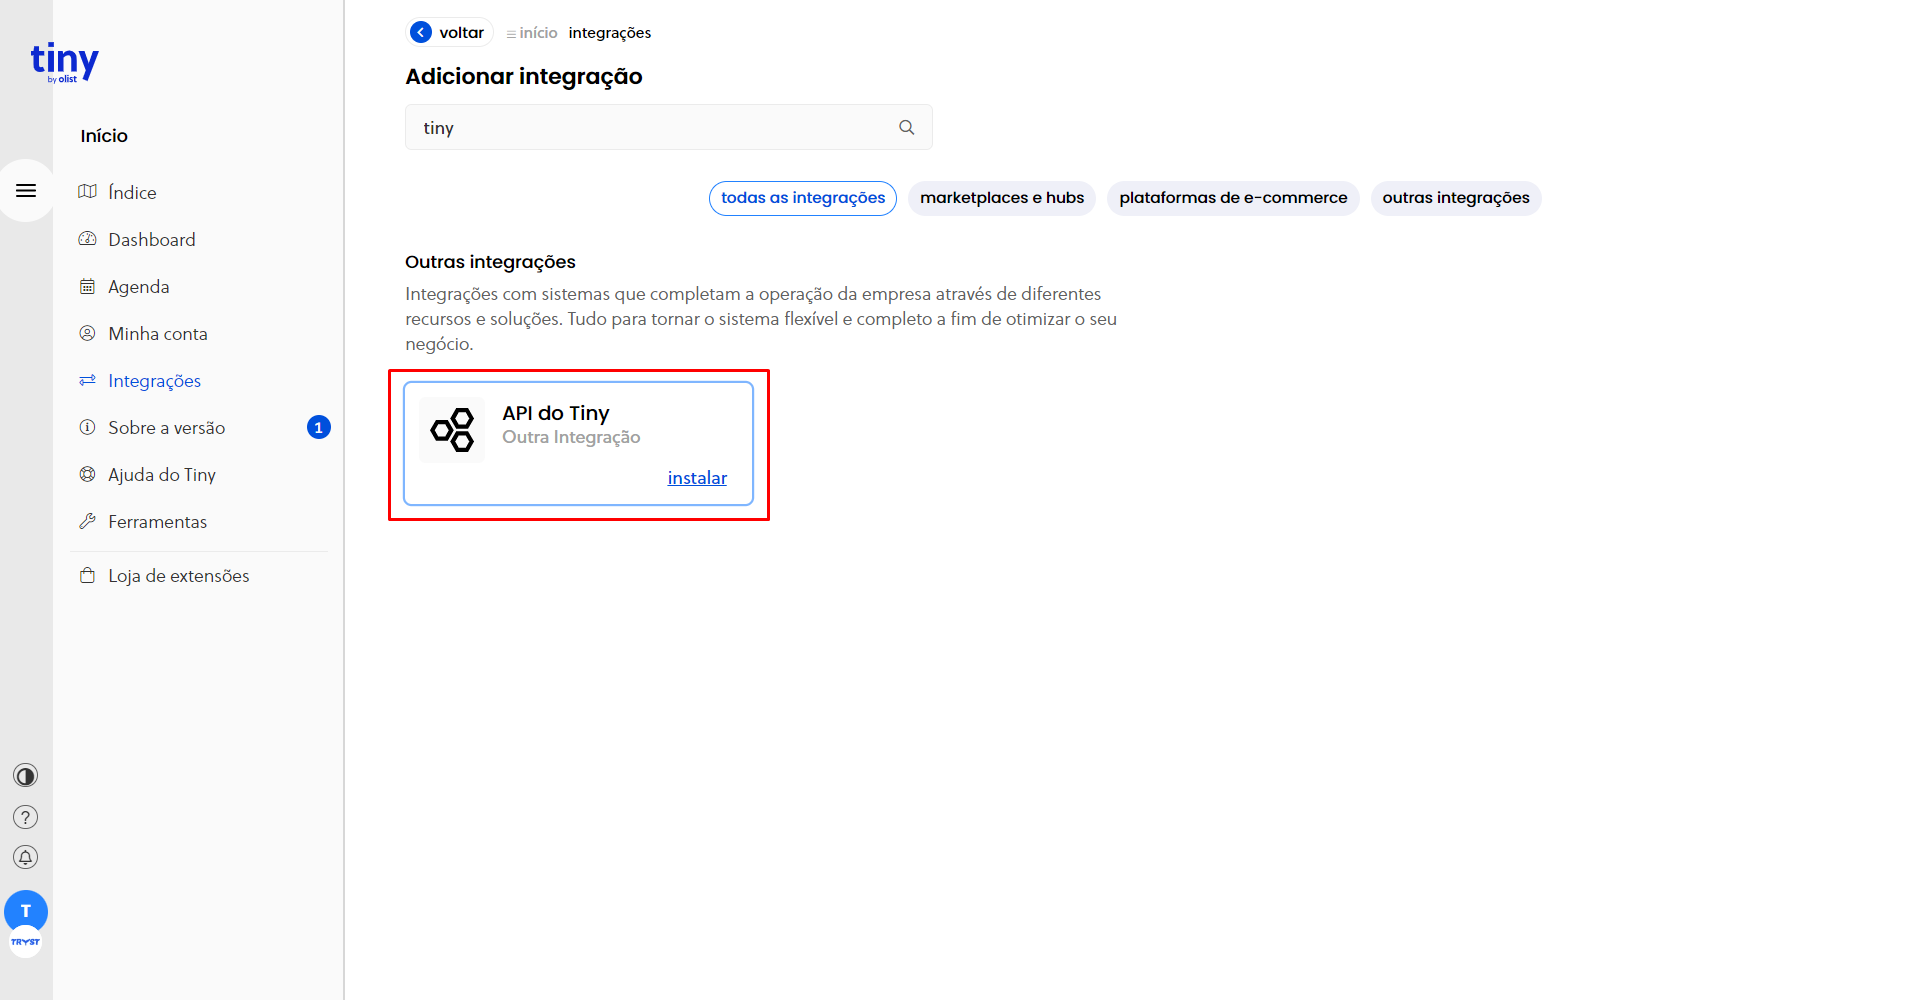This screenshot has height=1000, width=1905.
Task: Click the API do Tiny hexagon icon
Action: click(452, 430)
